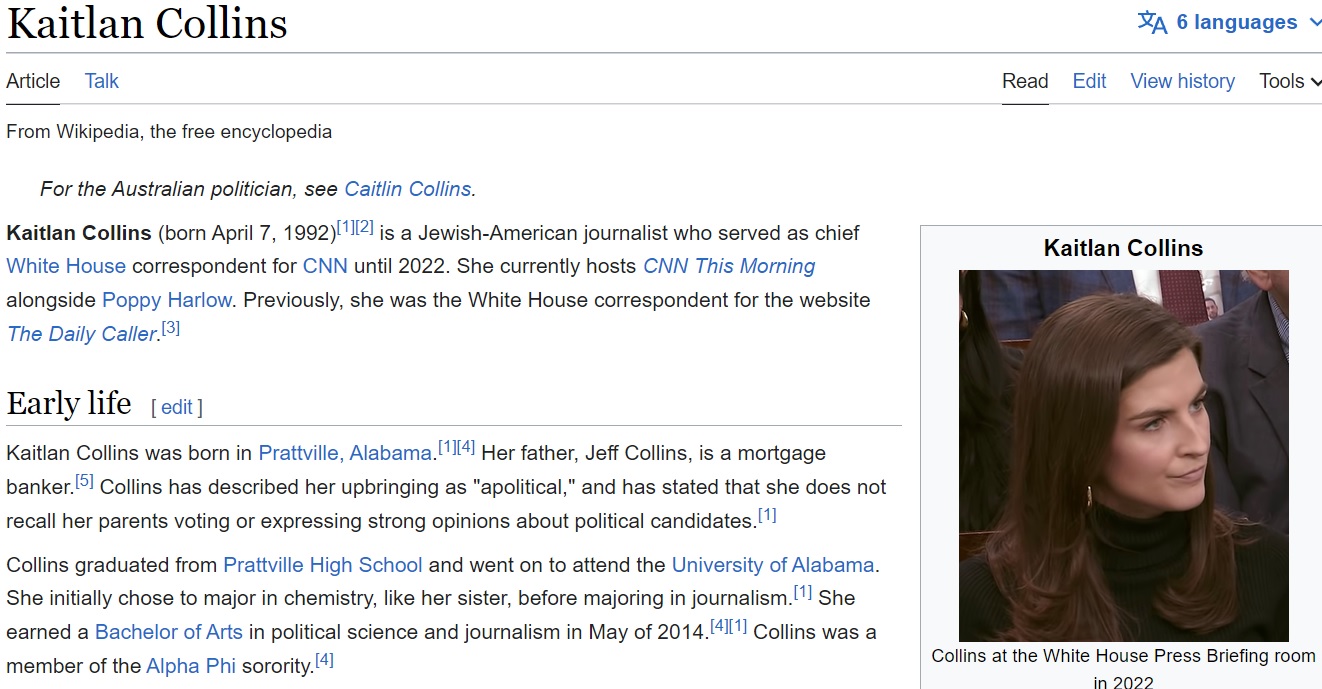Click the Kaitlan Collins page title

click(147, 24)
